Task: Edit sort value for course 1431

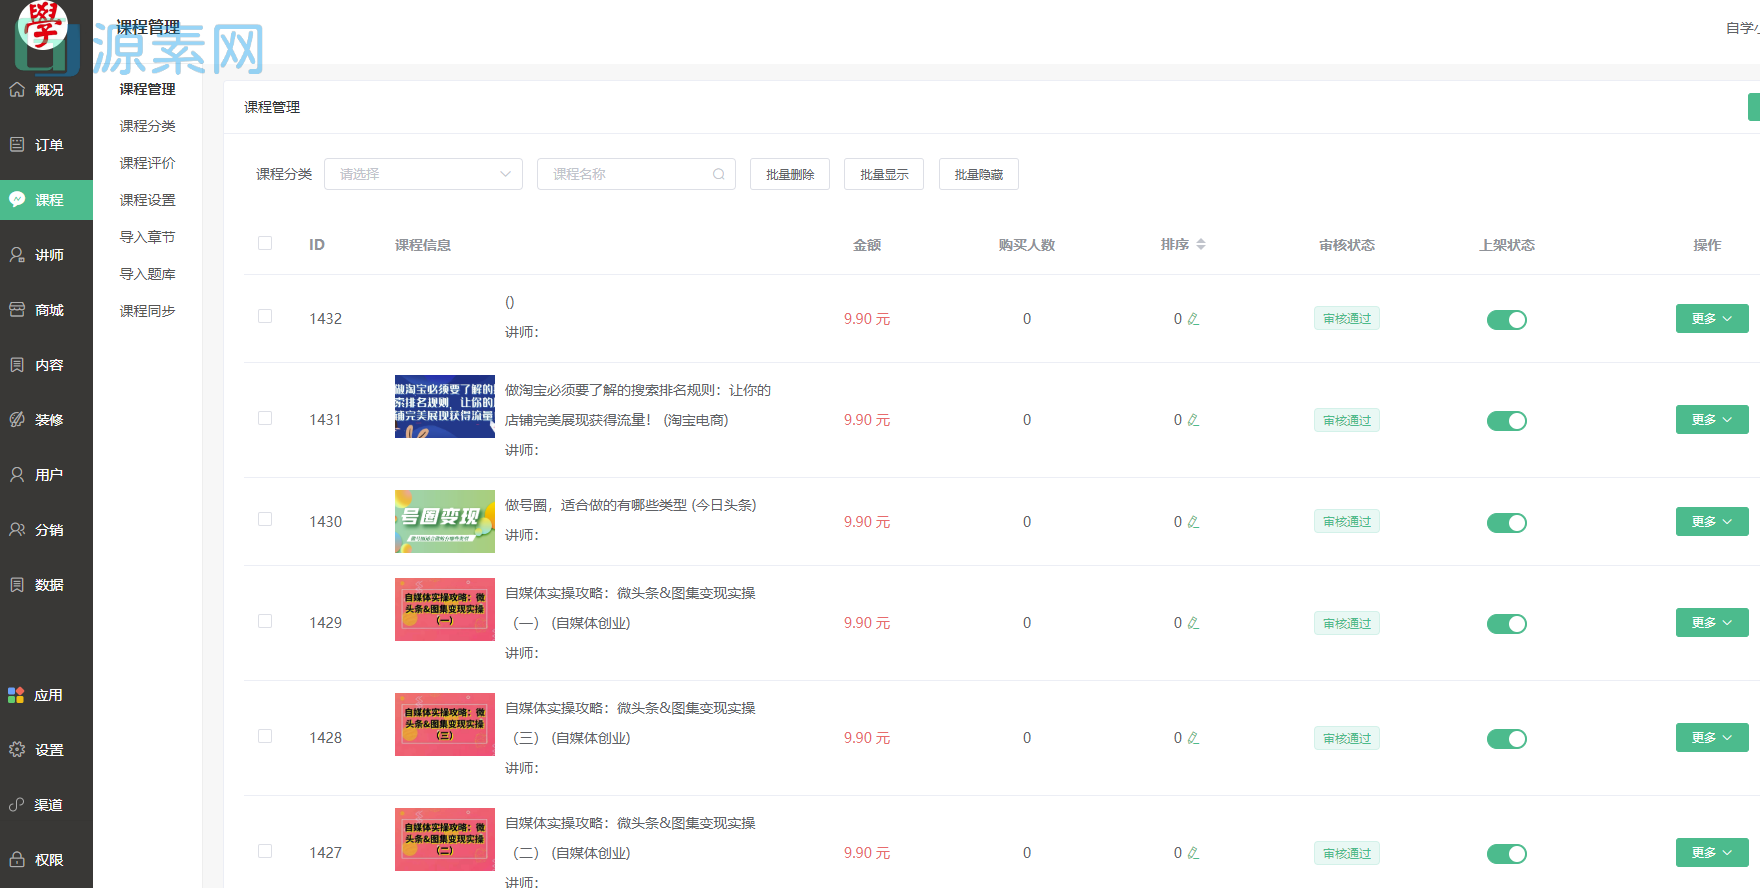Action: pos(1193,420)
